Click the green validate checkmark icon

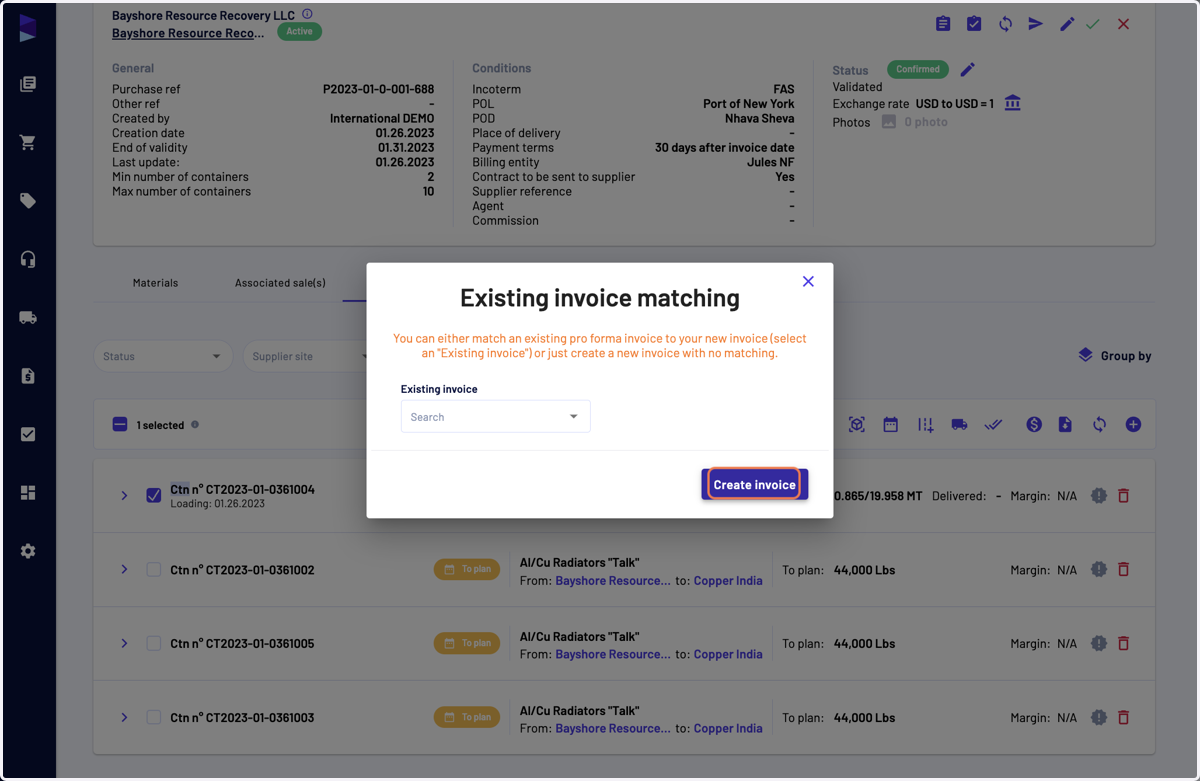pos(1093,24)
